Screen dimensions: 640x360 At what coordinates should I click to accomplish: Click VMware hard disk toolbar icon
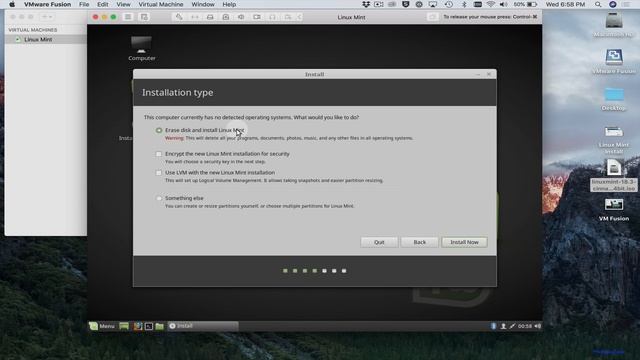210,17
